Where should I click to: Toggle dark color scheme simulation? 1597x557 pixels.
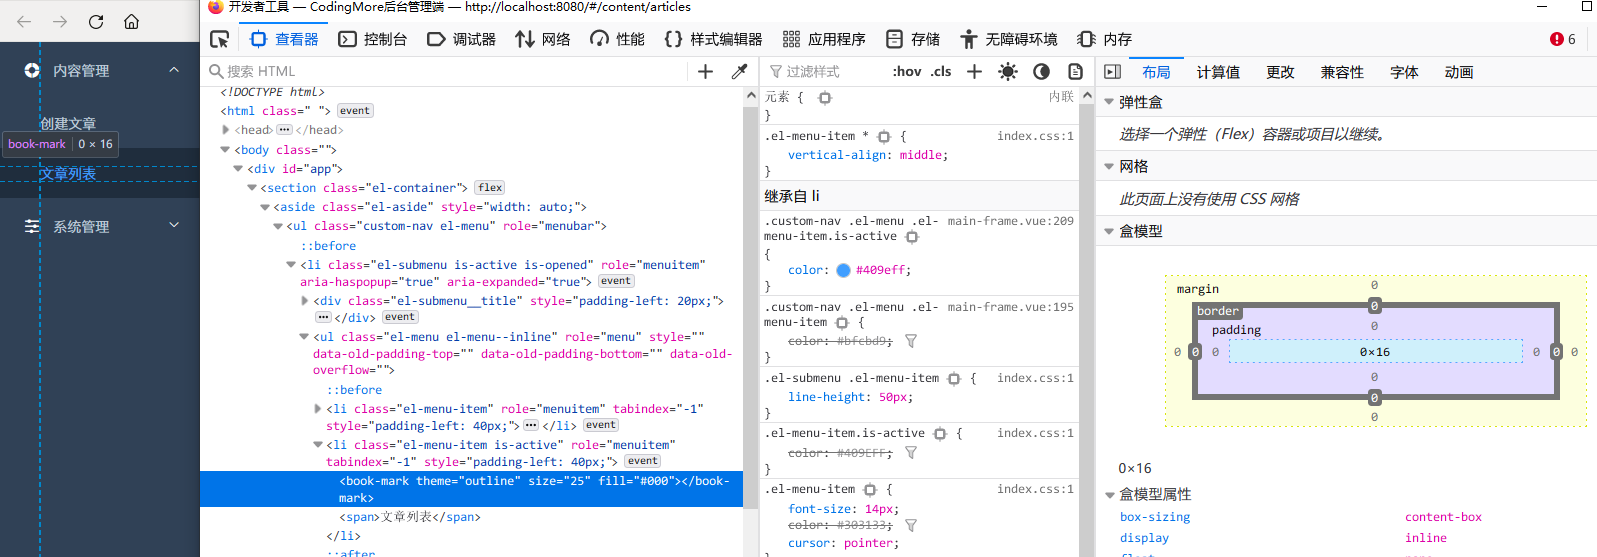(x=1041, y=71)
